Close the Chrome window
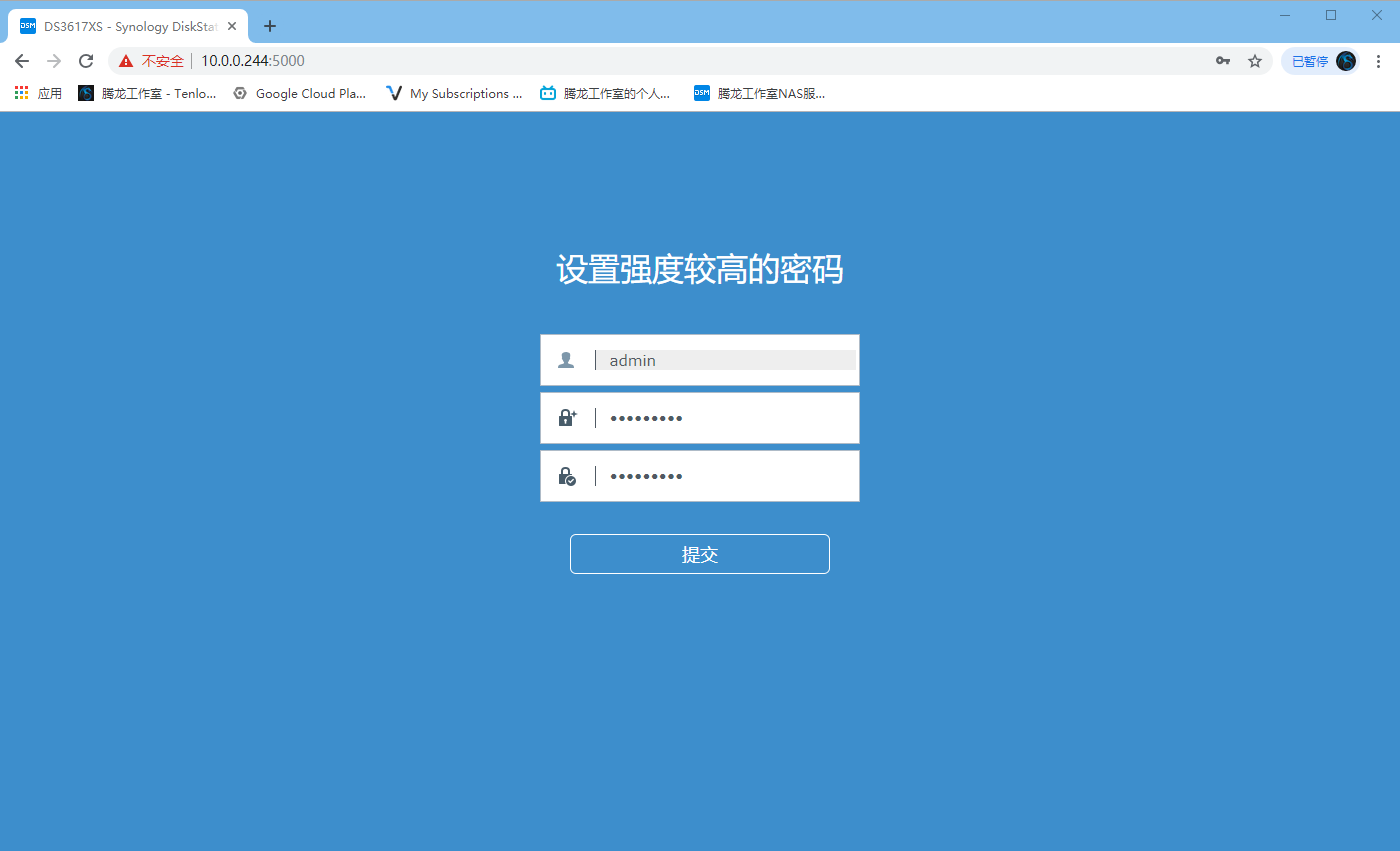 click(1377, 15)
